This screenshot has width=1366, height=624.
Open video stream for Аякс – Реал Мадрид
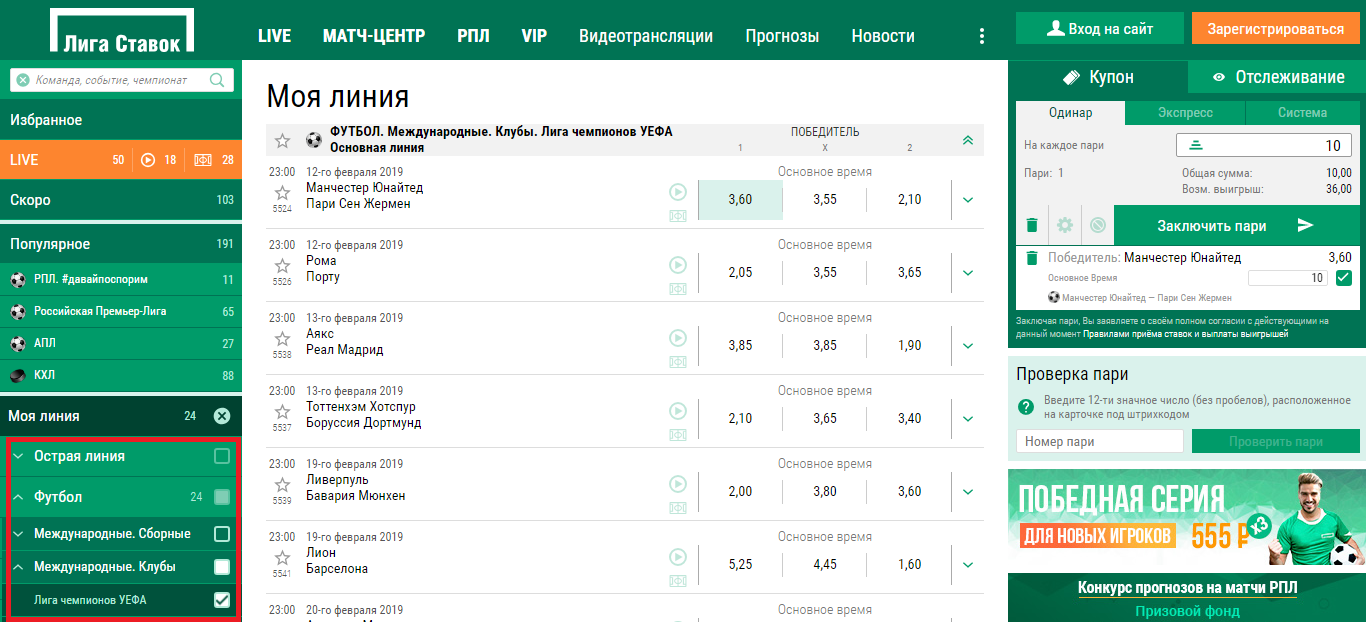(678, 338)
